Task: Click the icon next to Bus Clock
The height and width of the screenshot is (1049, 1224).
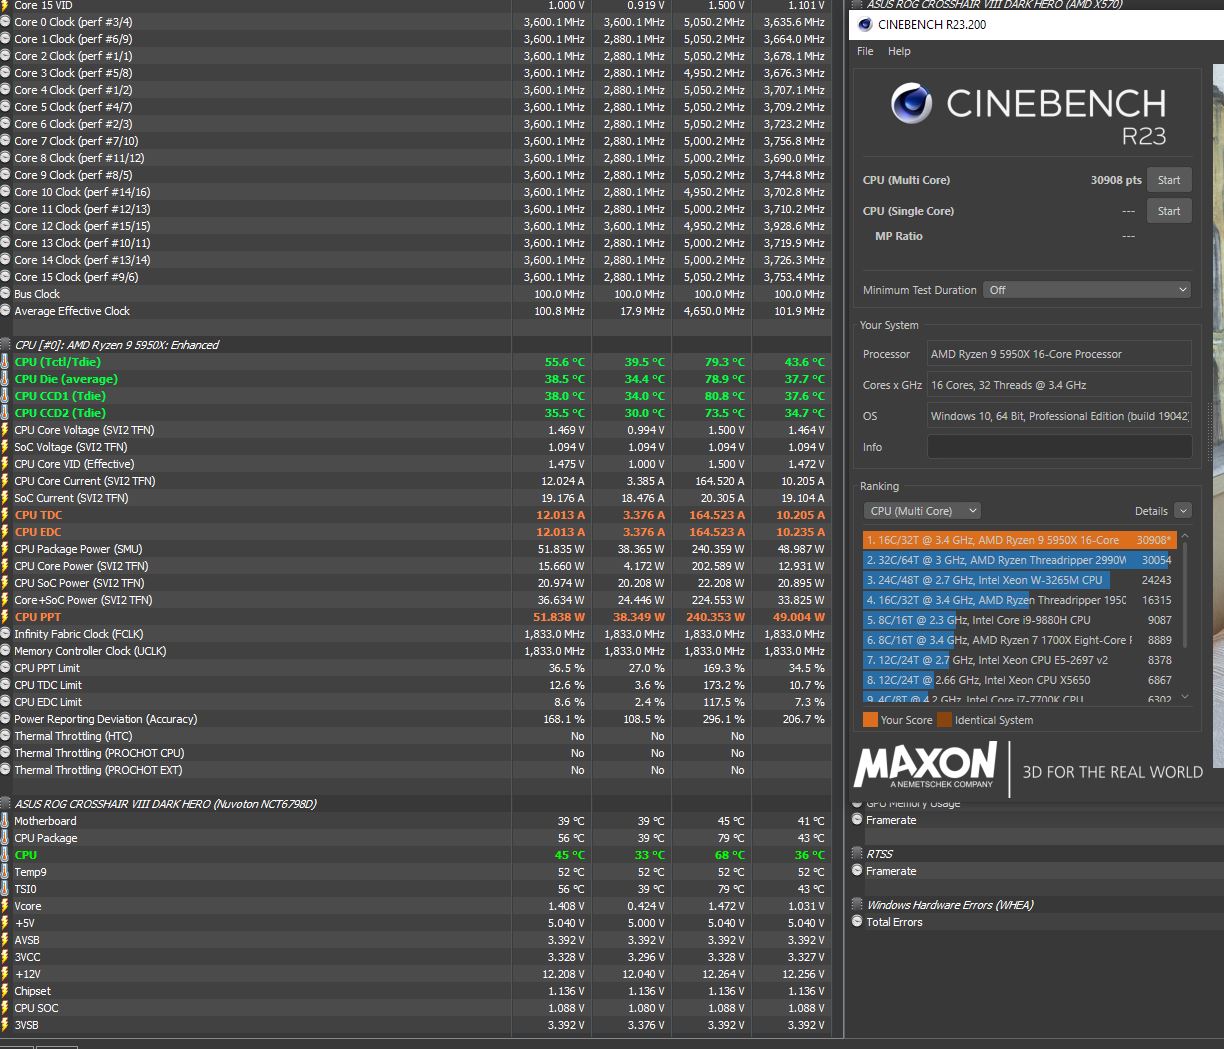Action: coord(5,294)
